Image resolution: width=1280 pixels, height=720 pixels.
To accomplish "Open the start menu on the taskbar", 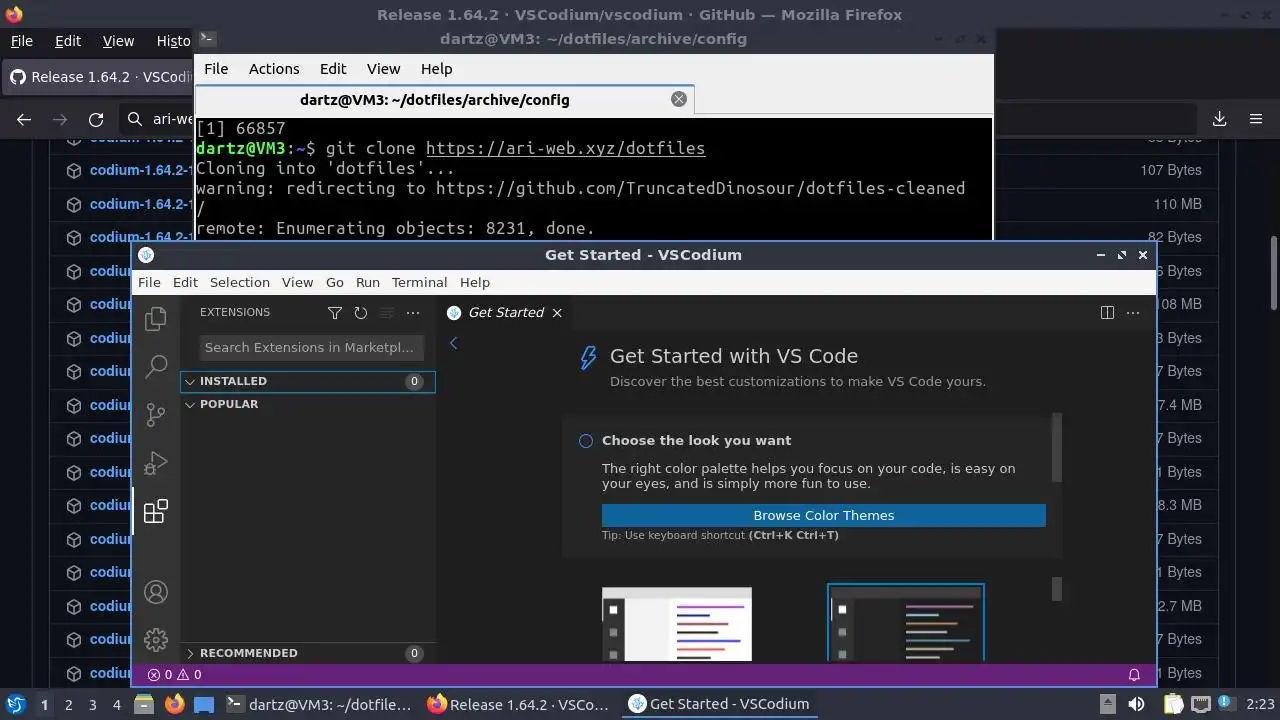I will pyautogui.click(x=15, y=704).
